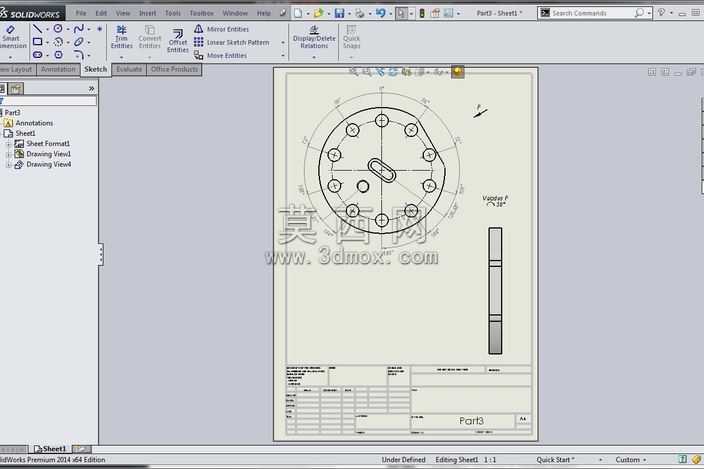Switch to the Office Products tab
704x469 pixels.
(x=174, y=69)
